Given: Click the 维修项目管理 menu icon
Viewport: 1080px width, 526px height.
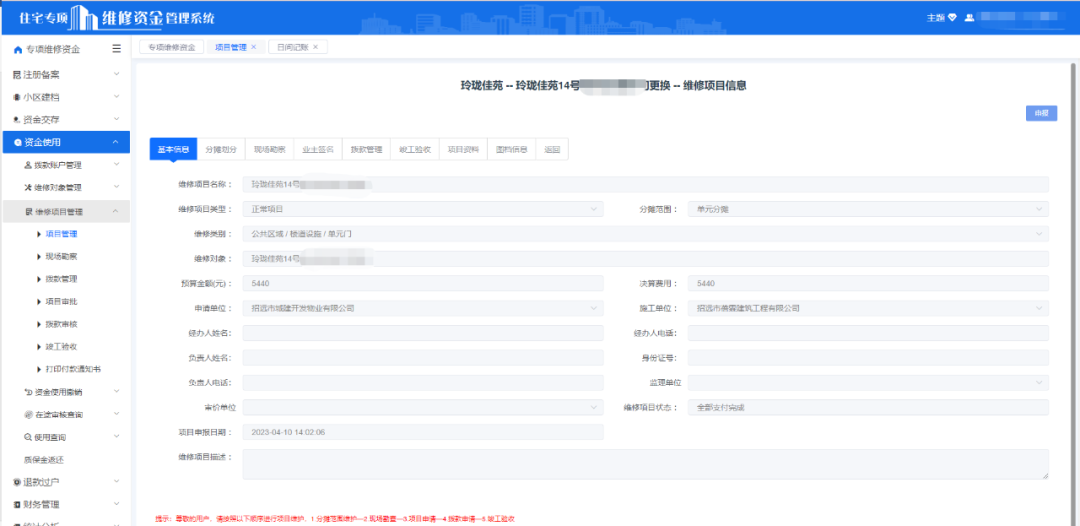Looking at the screenshot, I should click(28, 211).
